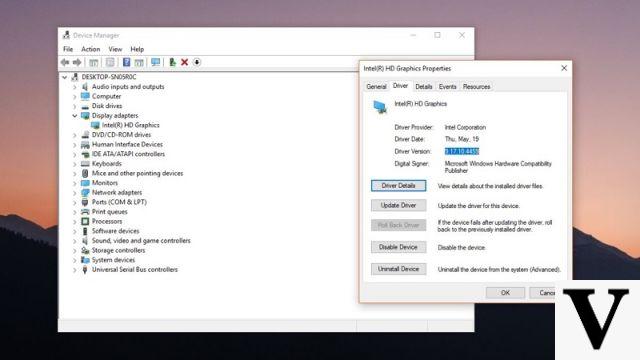Select the Intel(R) HD Graphics tree icon

click(95, 125)
